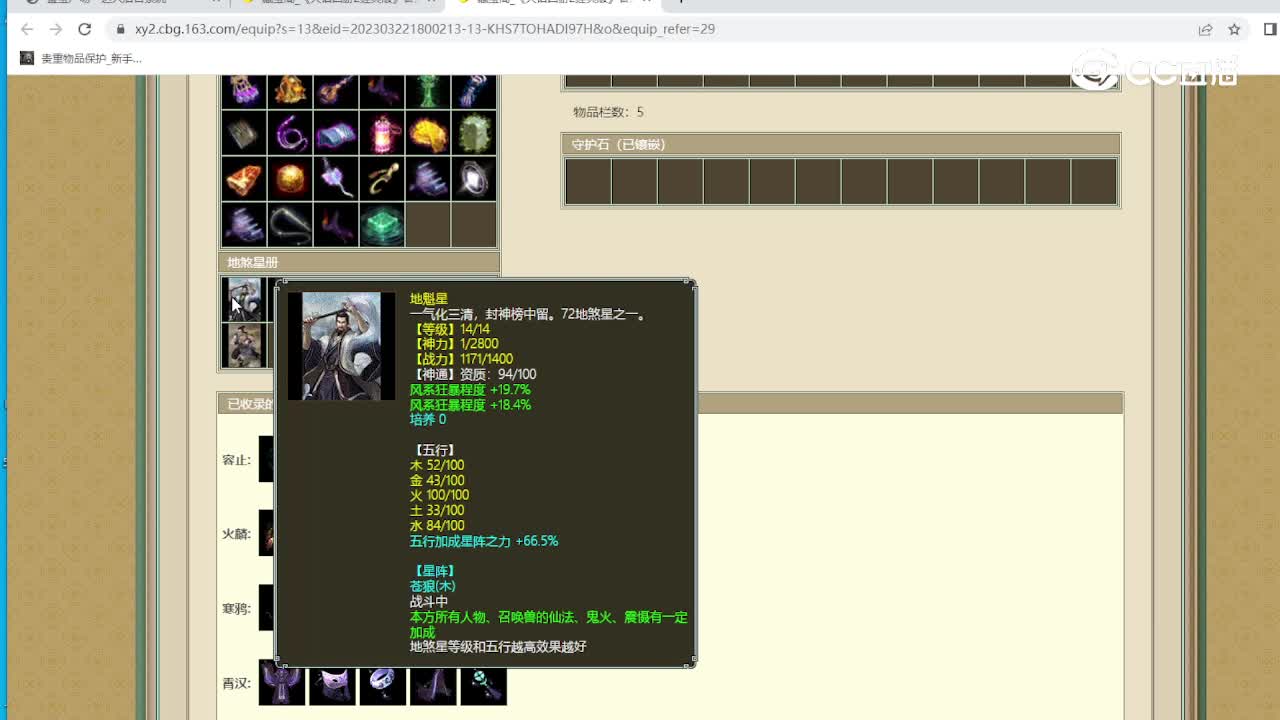The width and height of the screenshot is (1280, 720).
Task: Select the purple stairs item beside the silver rope
Action: coord(244,224)
